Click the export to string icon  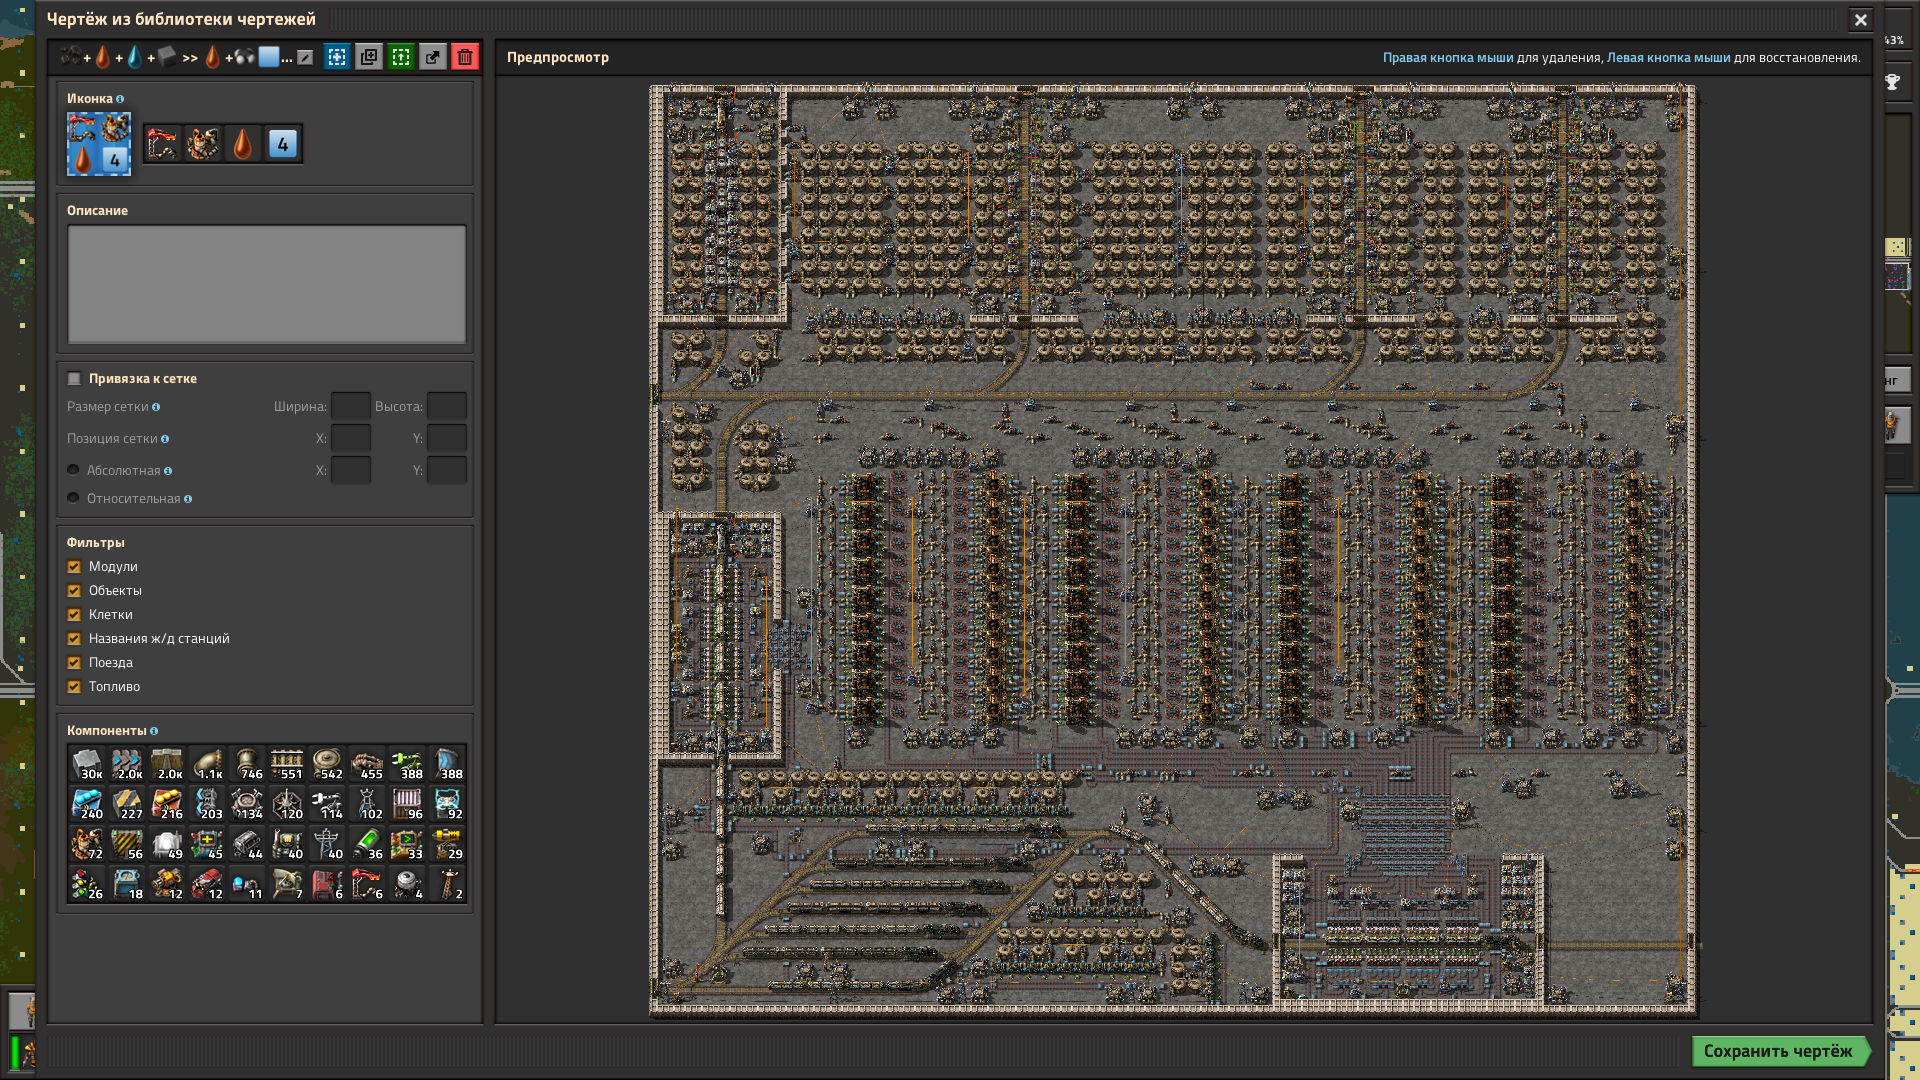pos(433,58)
